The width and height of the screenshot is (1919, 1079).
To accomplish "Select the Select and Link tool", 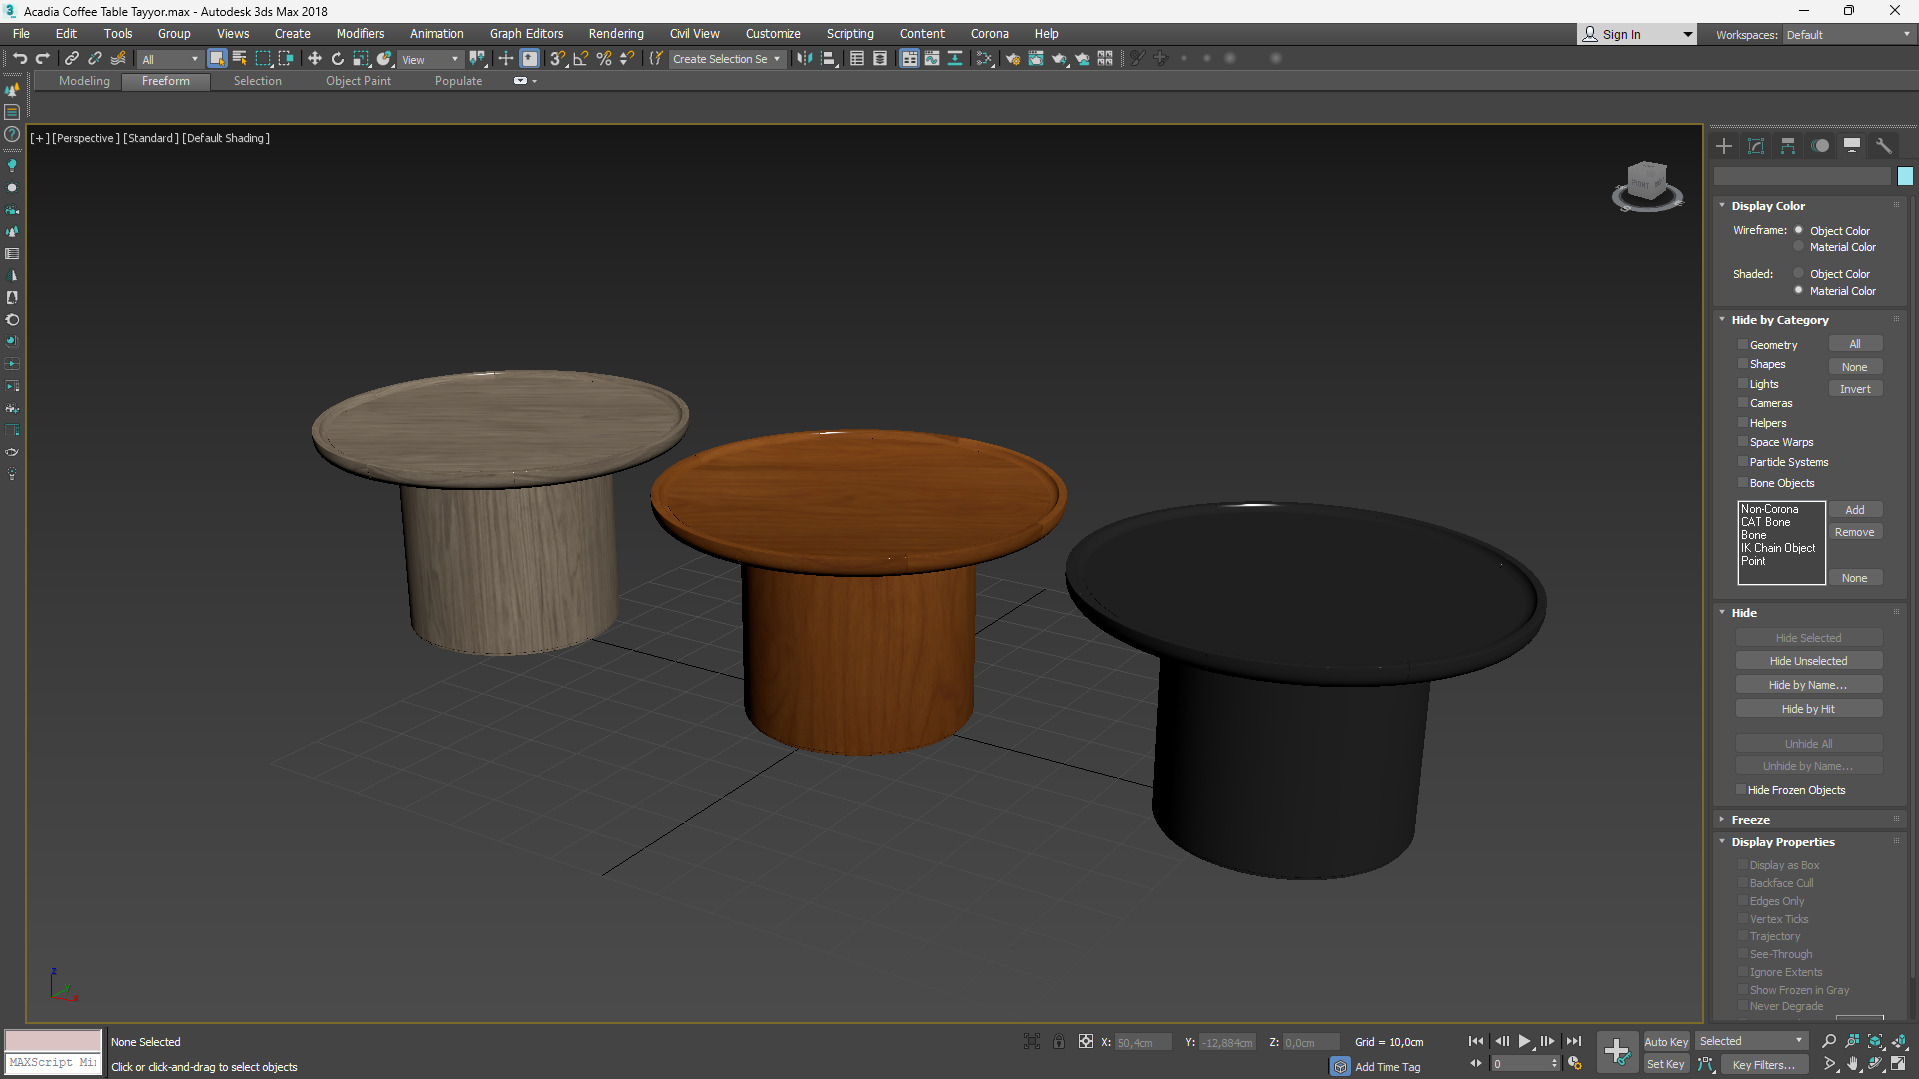I will [72, 59].
